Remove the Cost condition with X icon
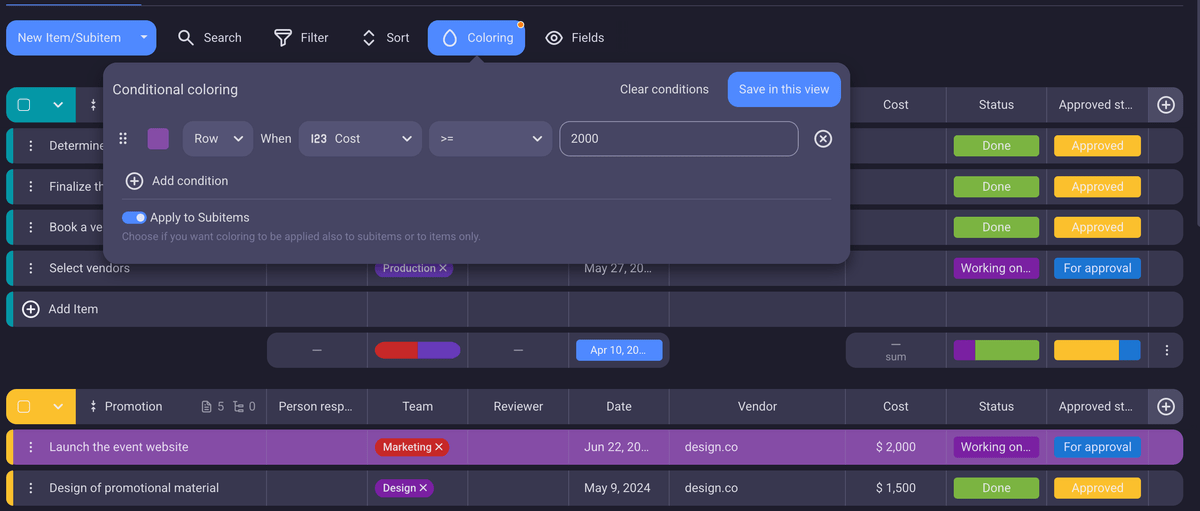This screenshot has height=511, width=1200. tap(823, 139)
